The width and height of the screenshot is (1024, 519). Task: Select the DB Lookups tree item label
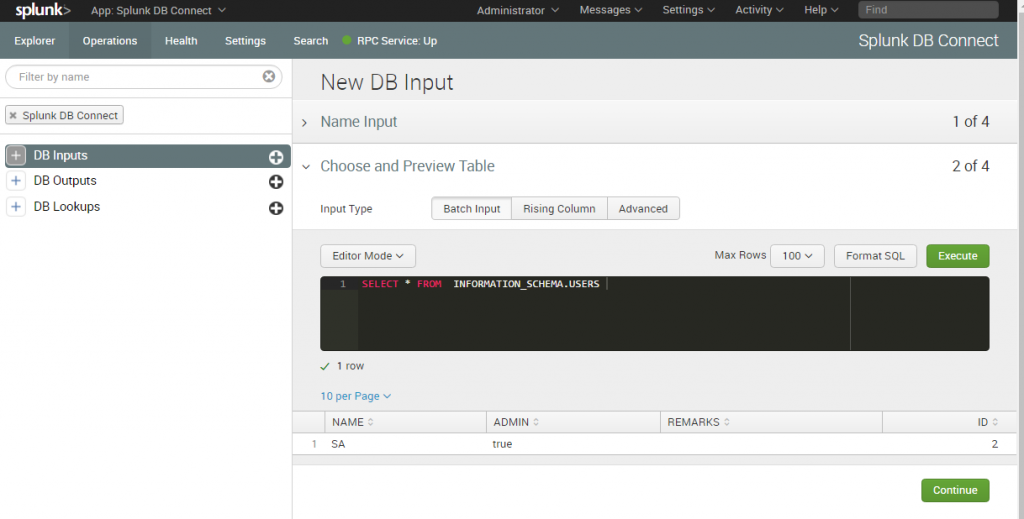(x=67, y=207)
